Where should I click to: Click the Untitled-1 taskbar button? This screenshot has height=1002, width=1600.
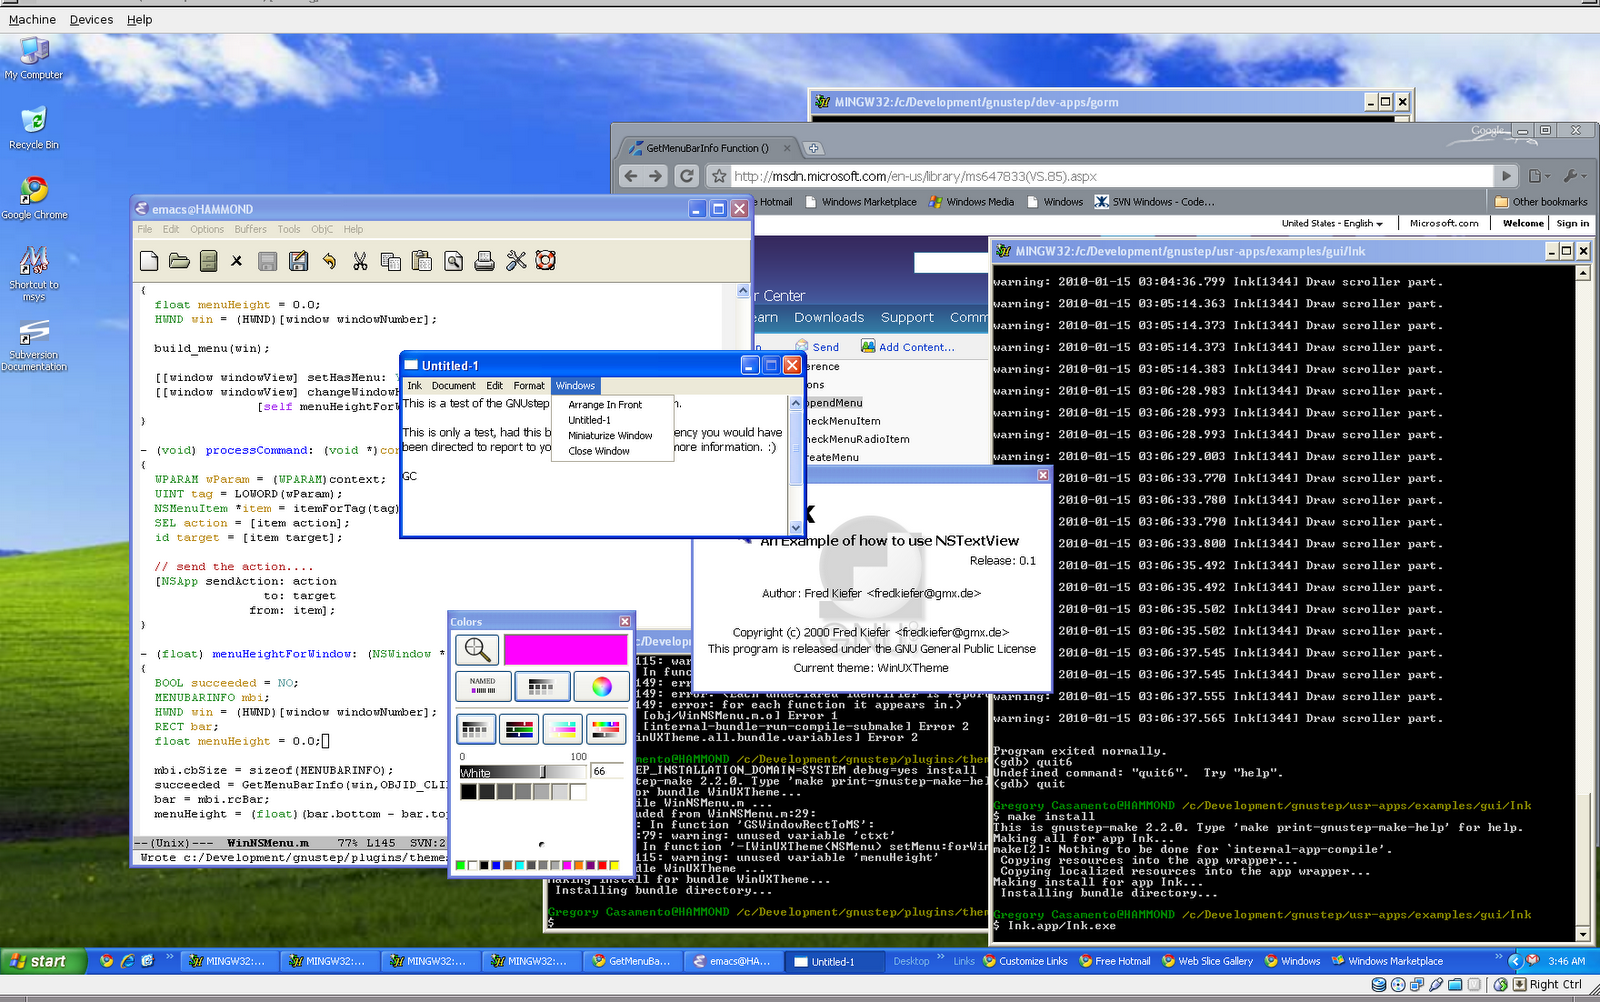[834, 961]
